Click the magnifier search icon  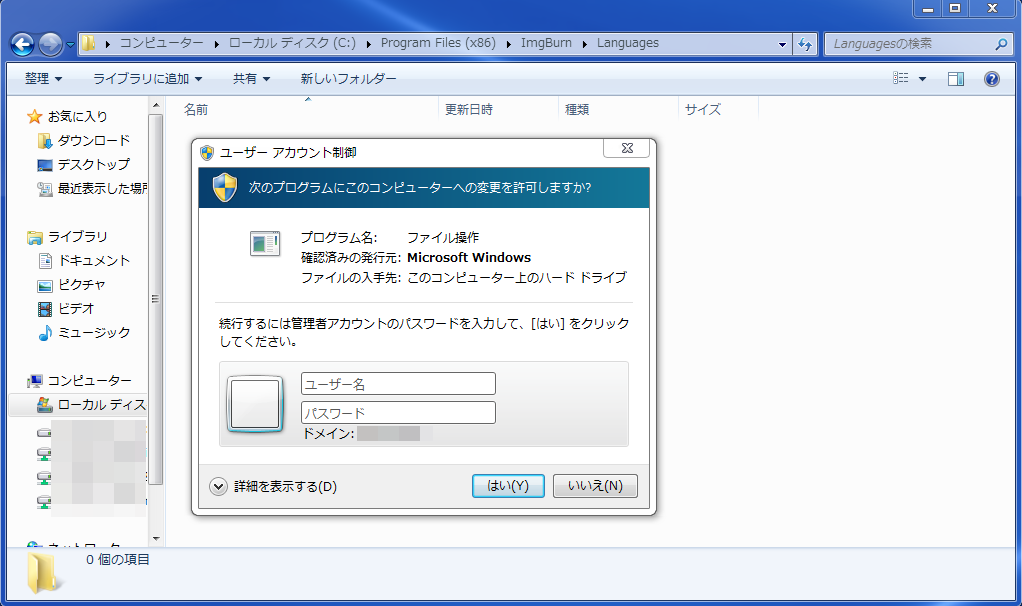pos(1001,44)
